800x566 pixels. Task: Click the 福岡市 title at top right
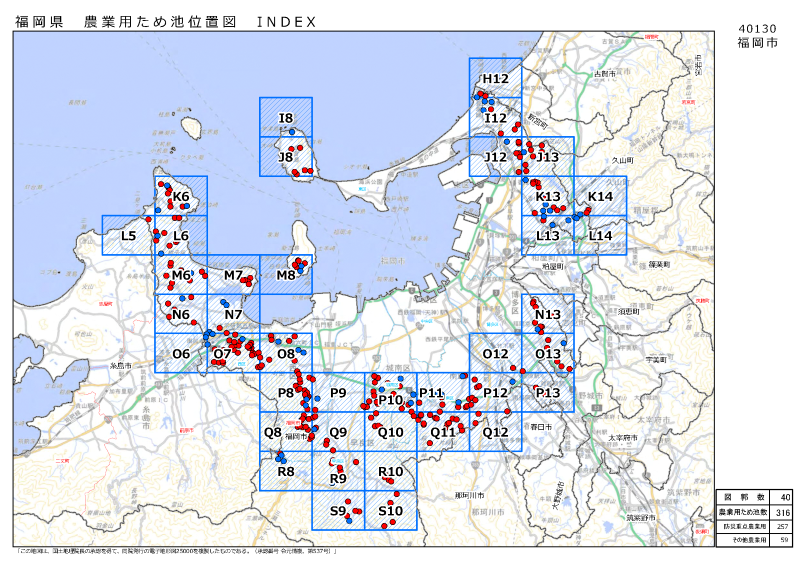click(x=756, y=43)
